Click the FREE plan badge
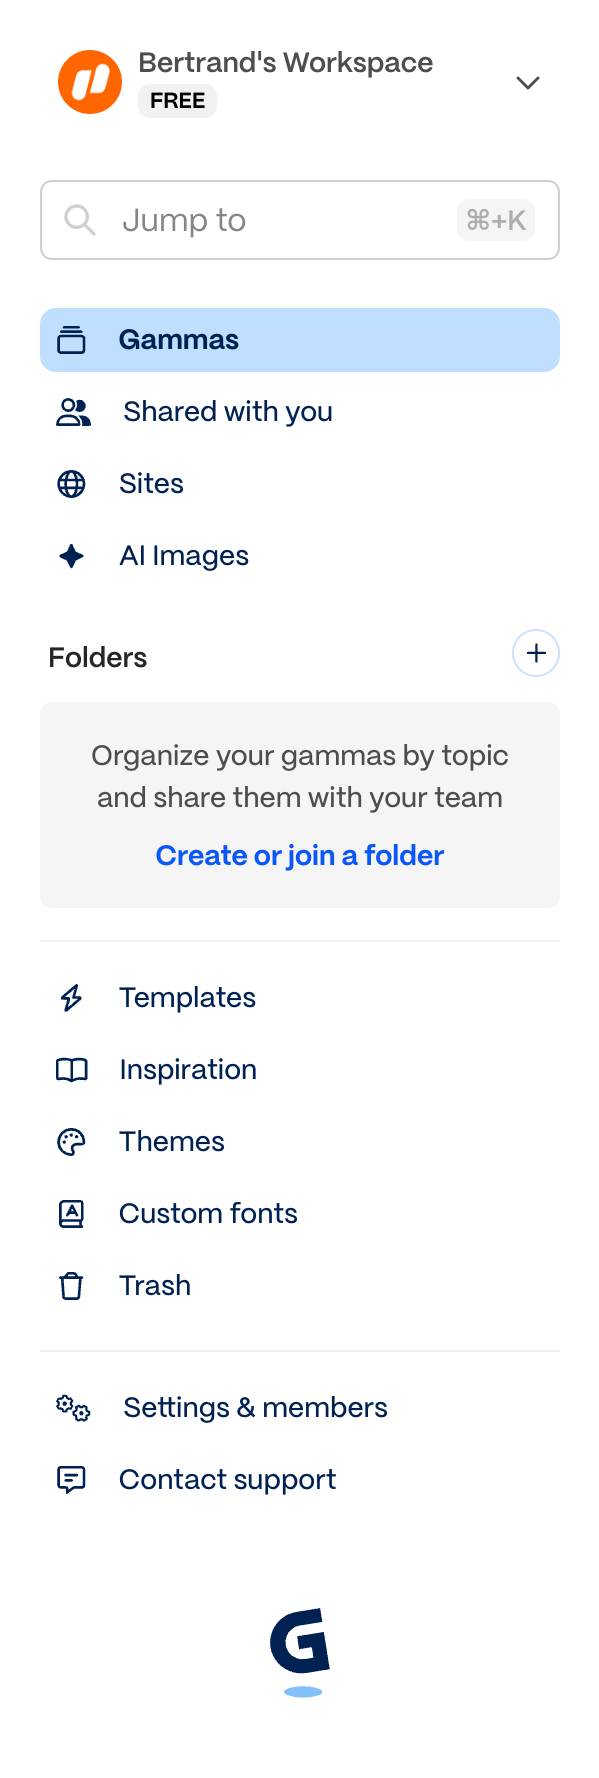 click(x=177, y=101)
